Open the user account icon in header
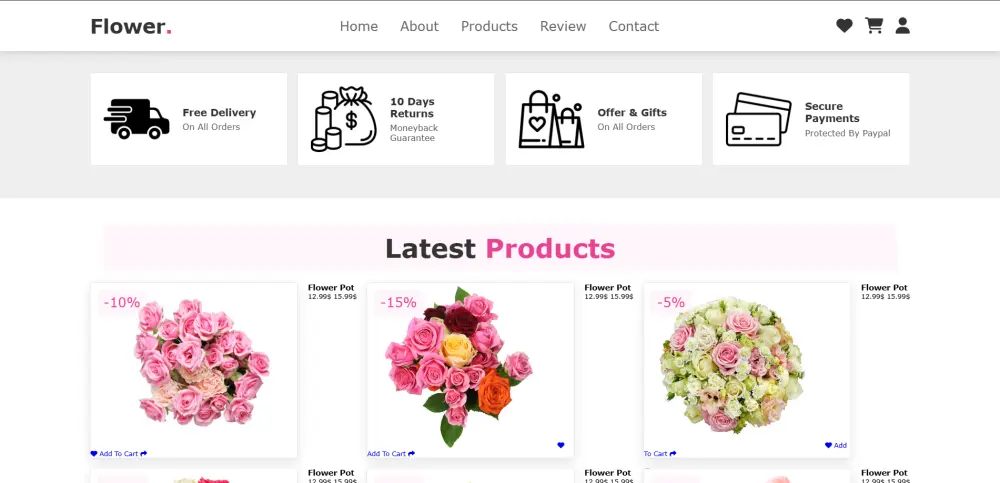 pyautogui.click(x=902, y=26)
